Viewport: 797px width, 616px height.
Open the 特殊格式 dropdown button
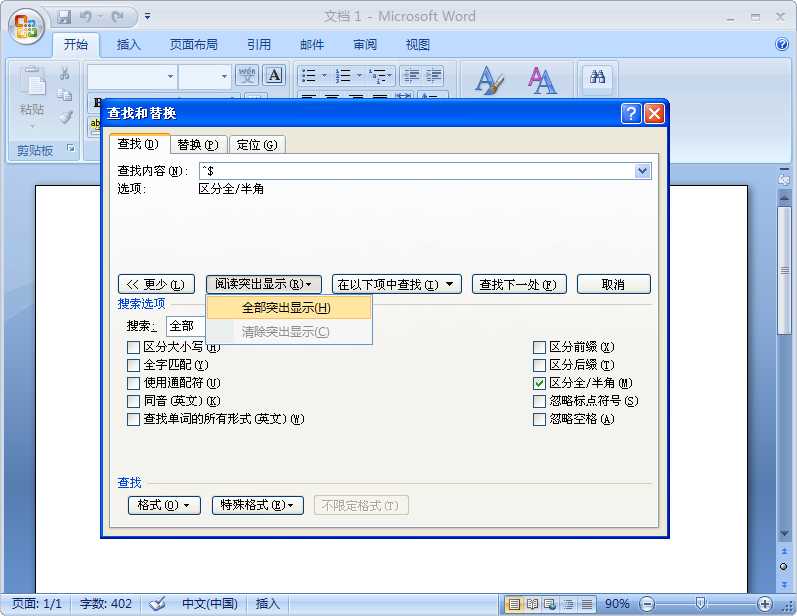(x=258, y=505)
